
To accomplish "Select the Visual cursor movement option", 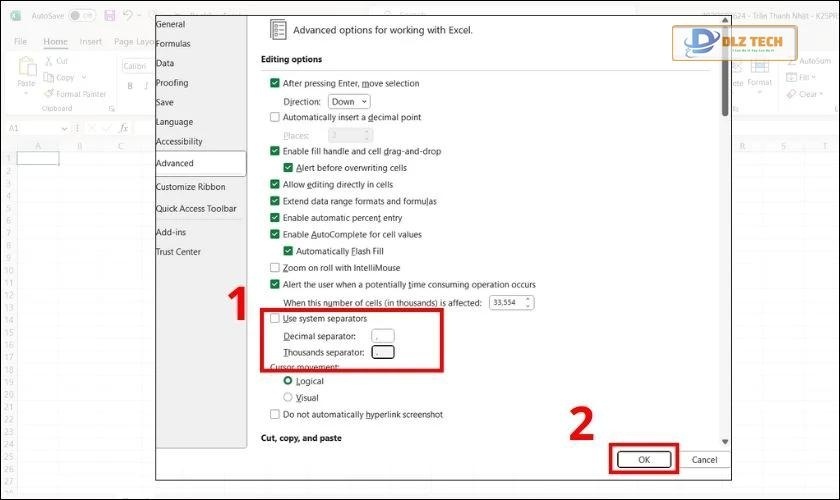I will (x=289, y=397).
